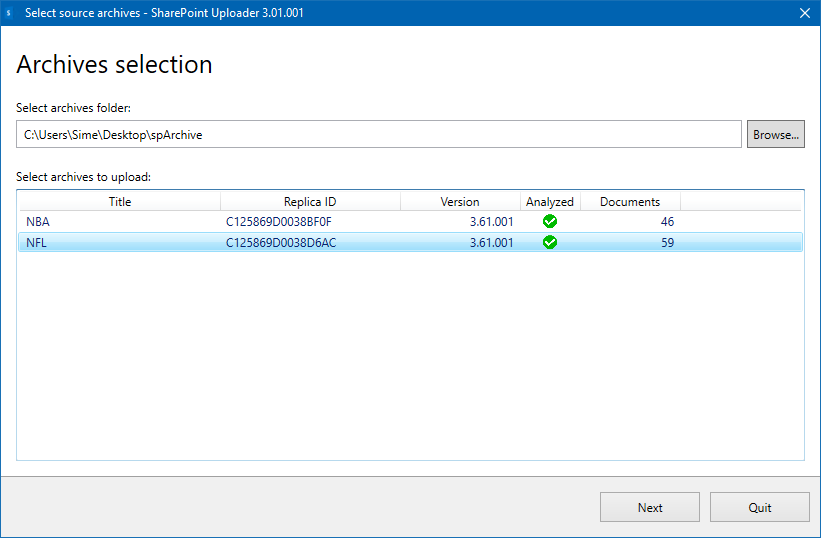Click the NBA version 3.61.001 cell

tap(491, 222)
